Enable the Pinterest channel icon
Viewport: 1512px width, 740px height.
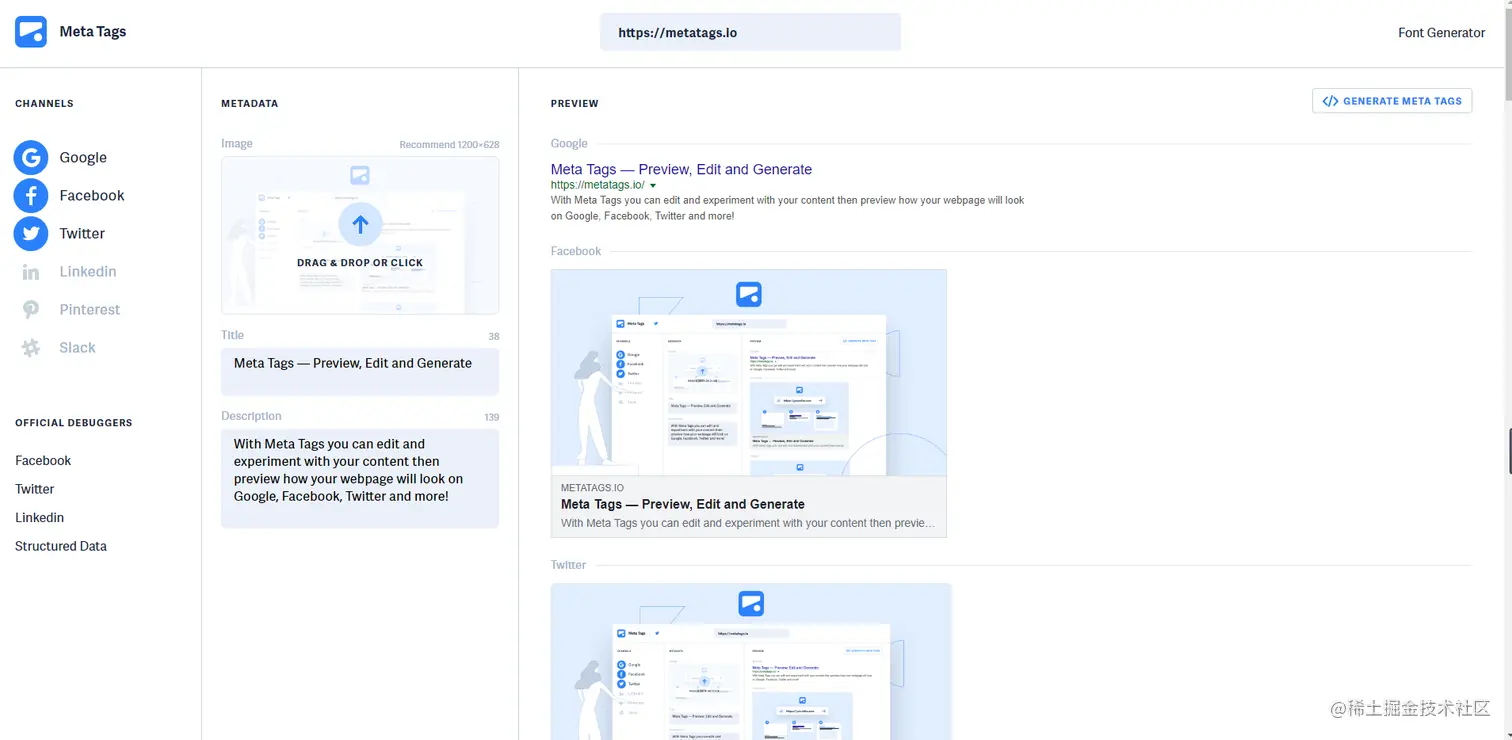pyautogui.click(x=31, y=310)
